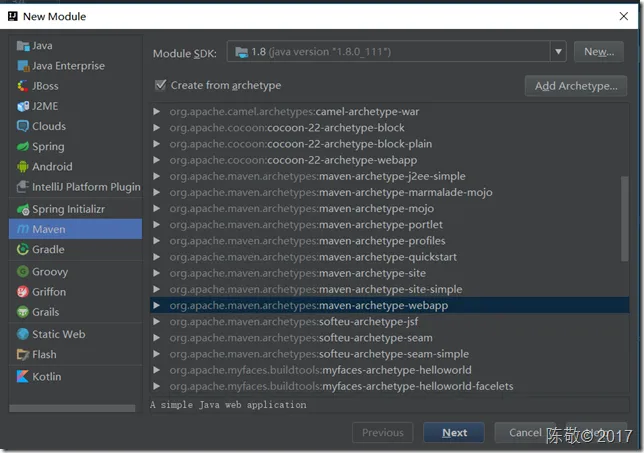Viewport: 644px width, 453px height.
Task: Click the Java Enterprise icon
Action: (23, 66)
